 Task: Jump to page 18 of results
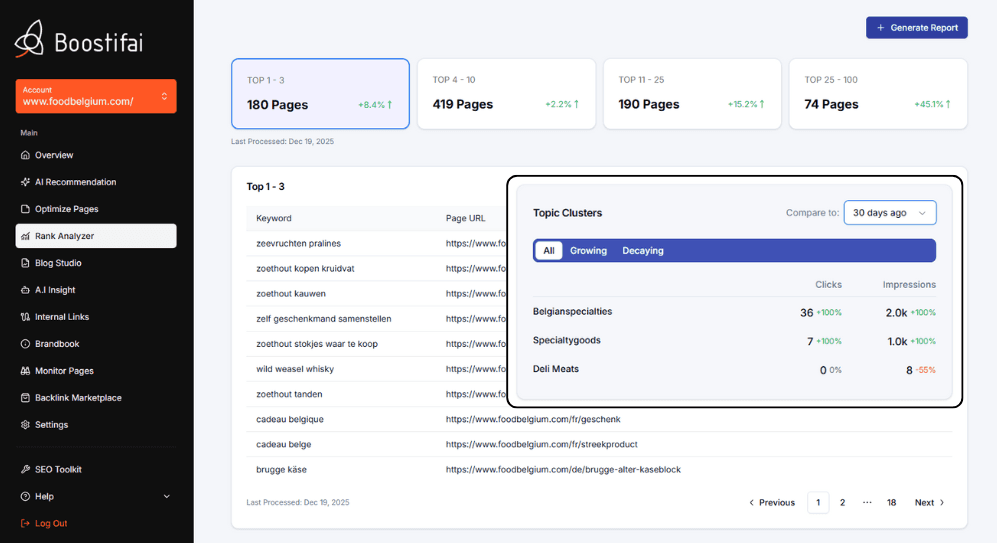pyautogui.click(x=891, y=502)
